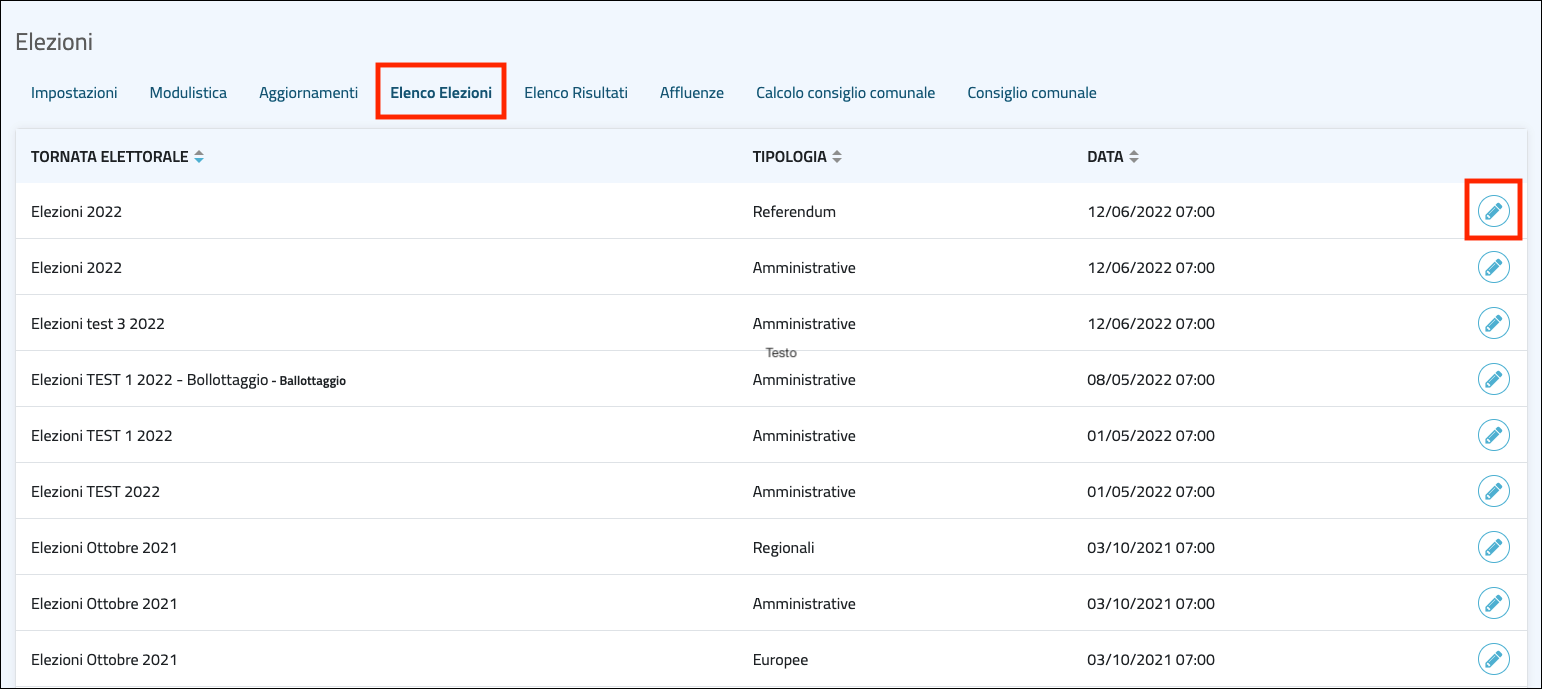Select the Elenco Elezioni tab
This screenshot has height=689, width=1542.
(441, 93)
